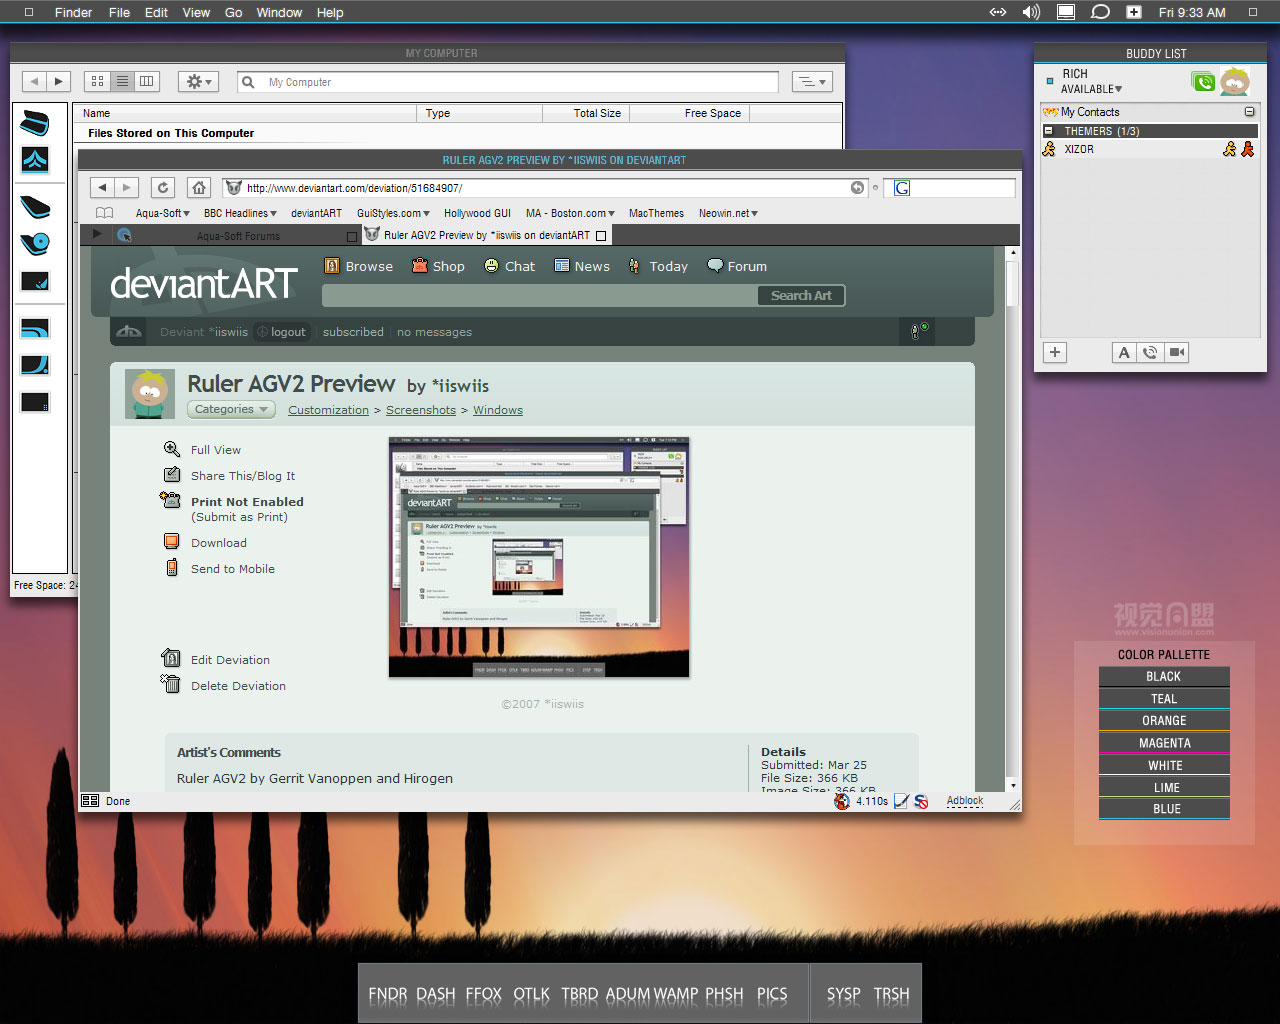Click the Customization category link
The width and height of the screenshot is (1280, 1024).
328,410
